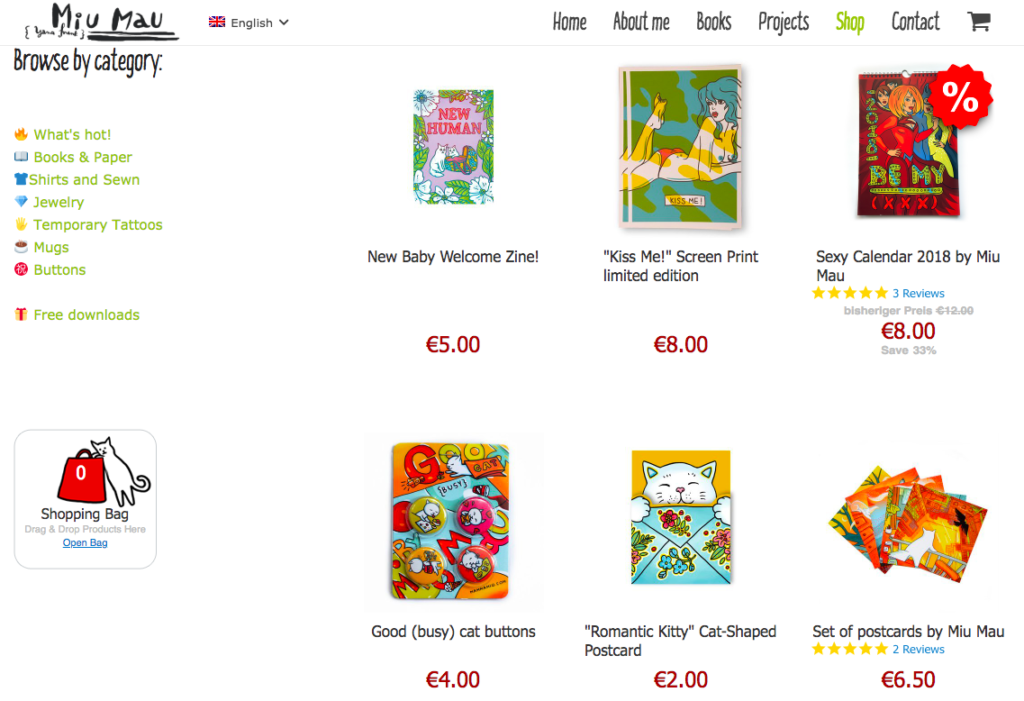Screen dimensions: 1024x701
Task: Open the shopping cart icon in header
Action: 979,22
